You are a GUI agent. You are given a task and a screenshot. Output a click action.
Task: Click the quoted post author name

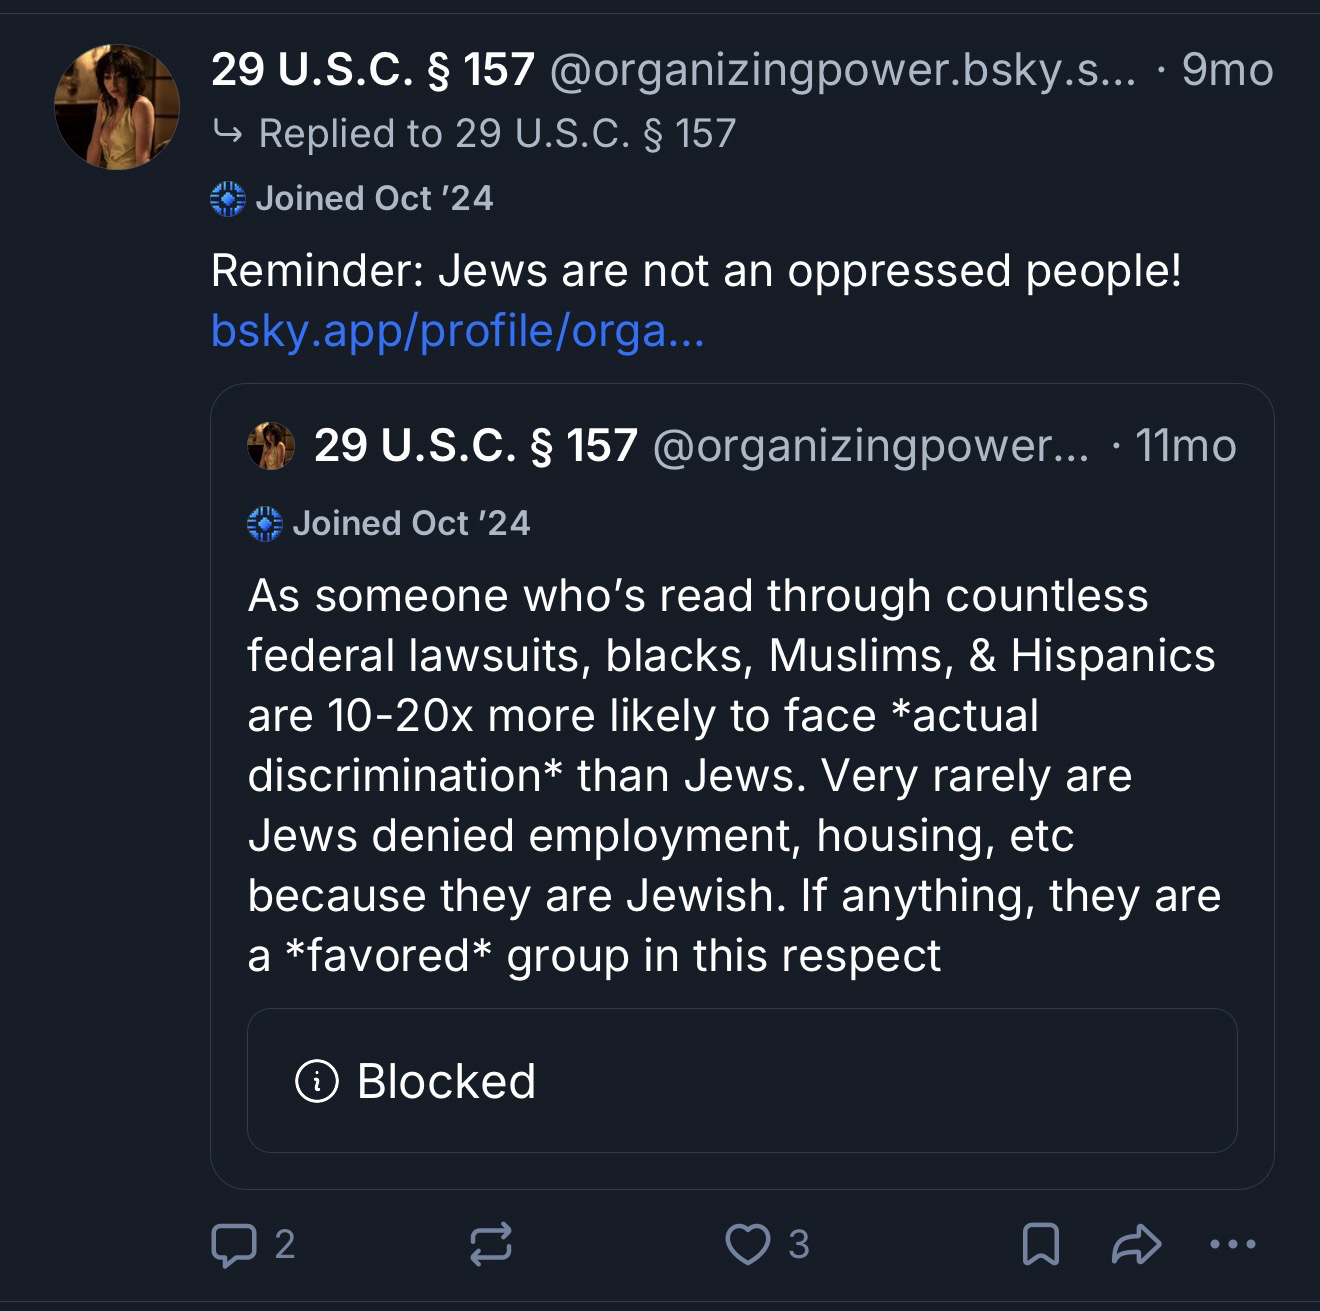[x=476, y=446]
